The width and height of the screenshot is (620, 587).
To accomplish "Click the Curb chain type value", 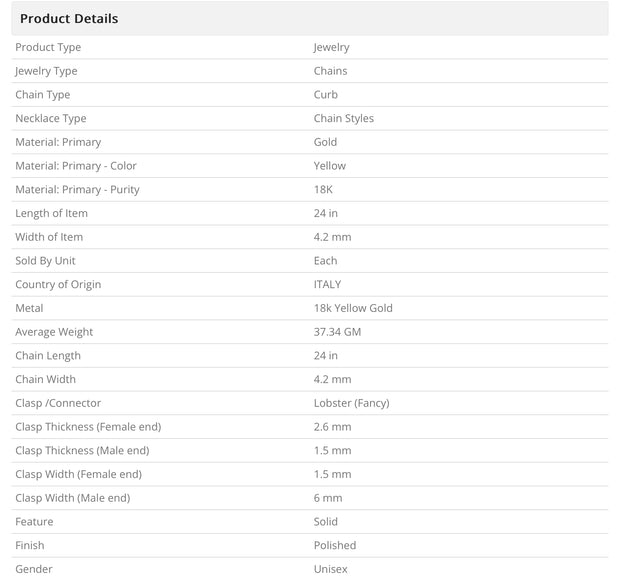I will click(x=326, y=94).
